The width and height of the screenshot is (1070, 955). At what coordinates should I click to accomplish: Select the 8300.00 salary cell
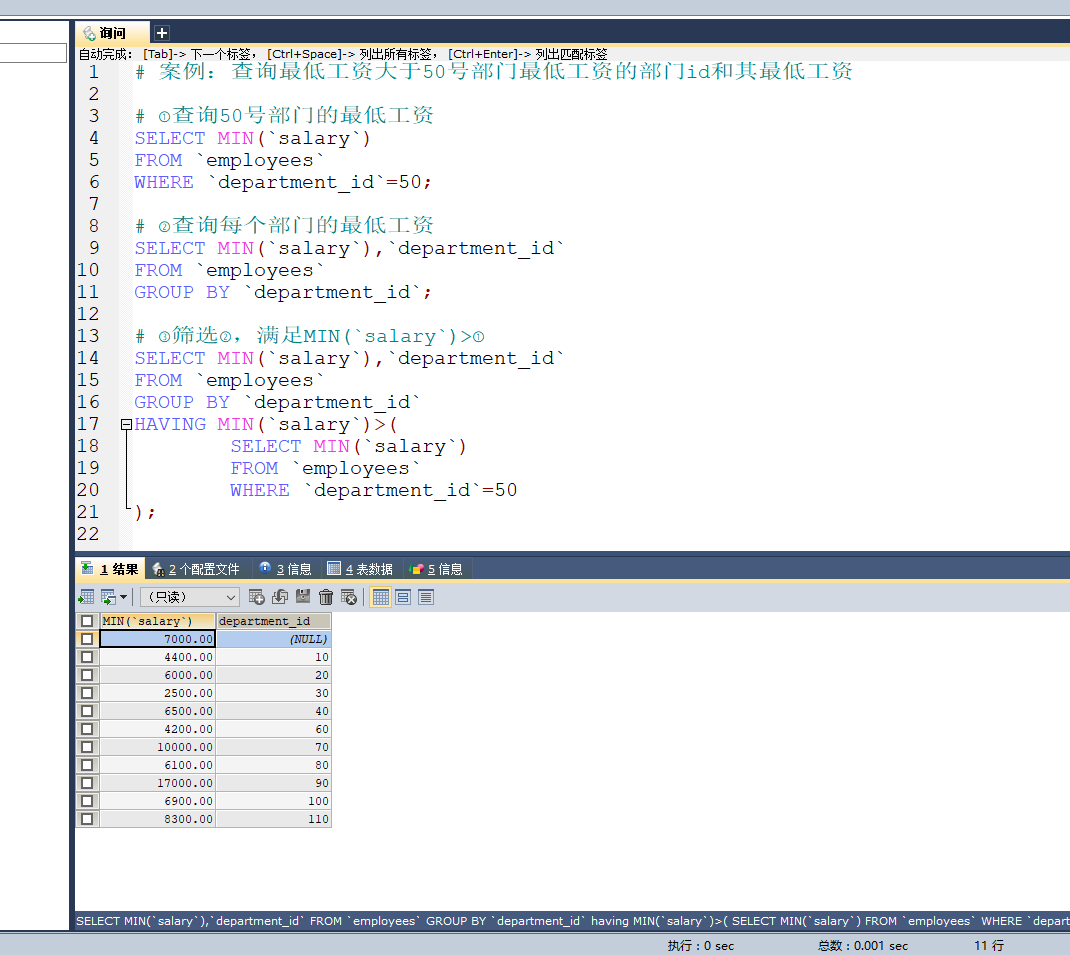tap(158, 818)
